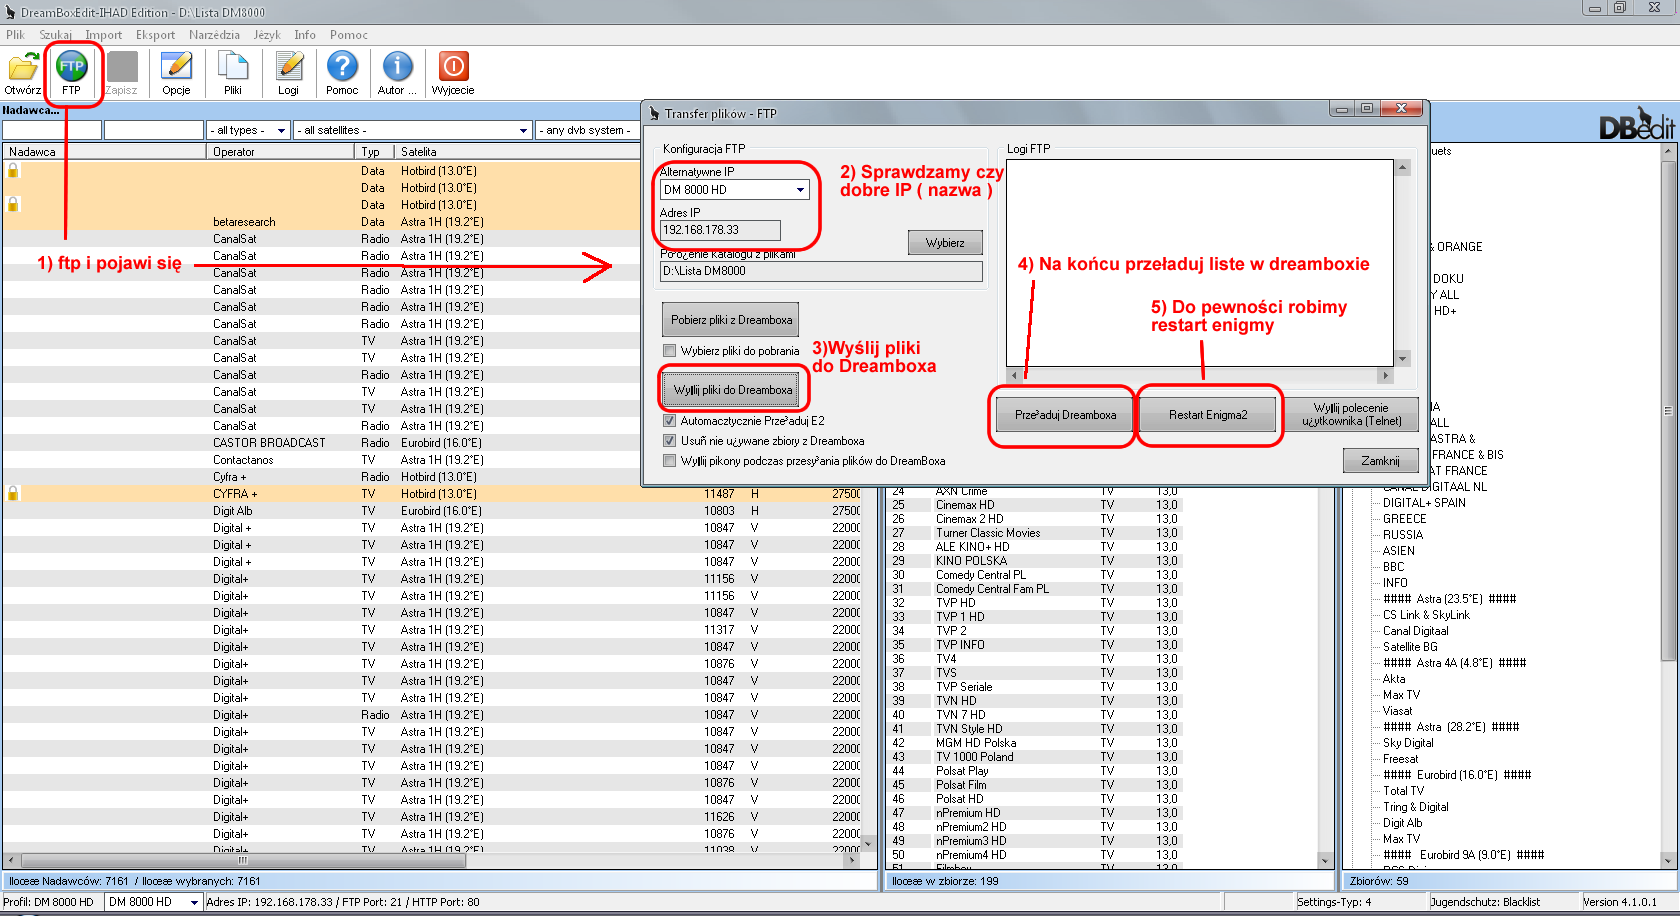
Task: Click the Otwórz folder icon
Action: click(x=22, y=70)
